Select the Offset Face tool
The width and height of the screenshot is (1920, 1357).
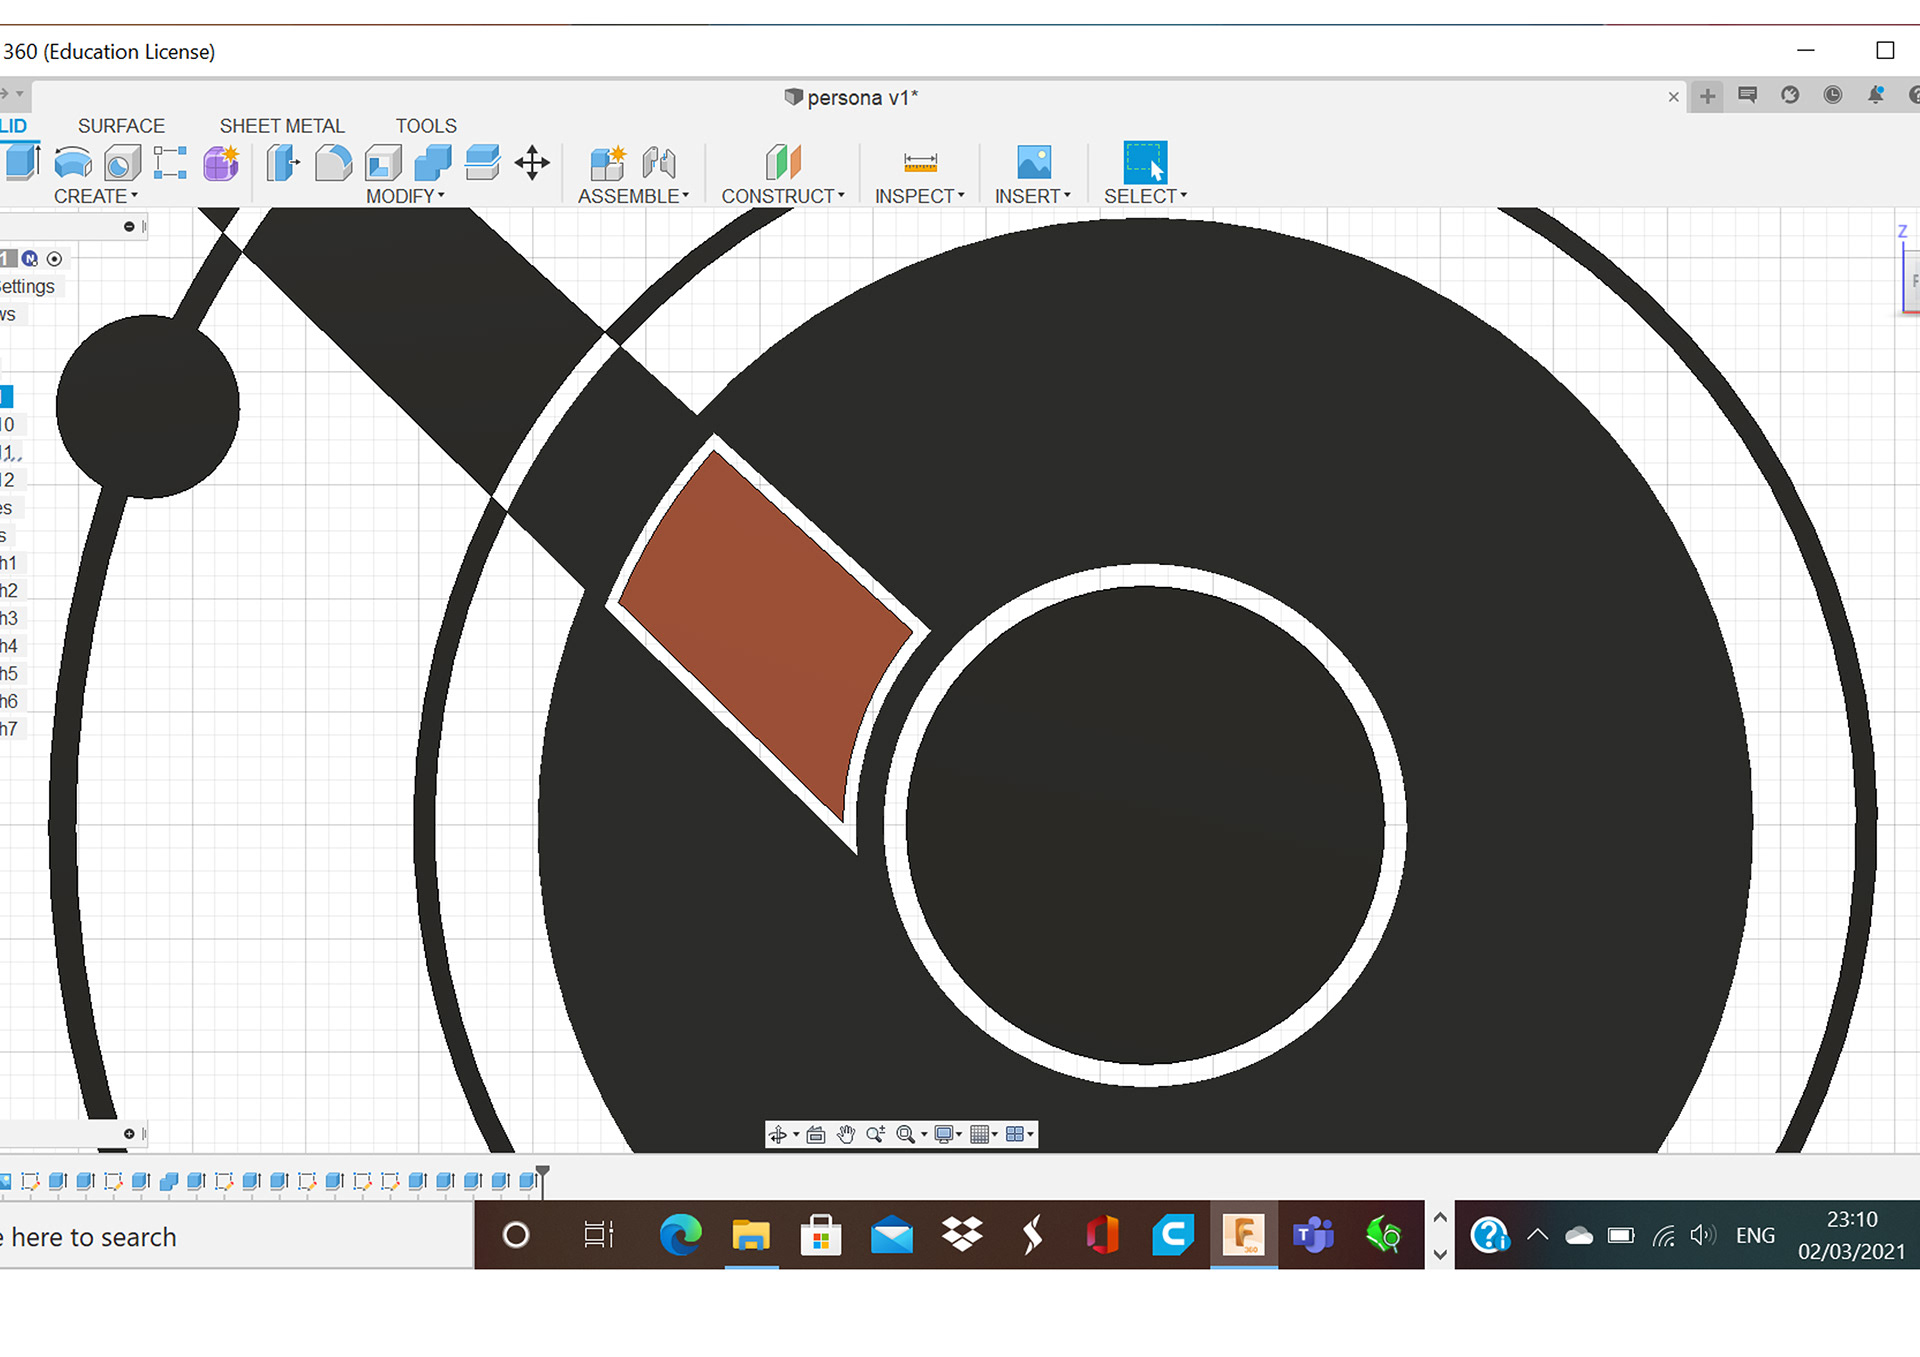point(482,162)
